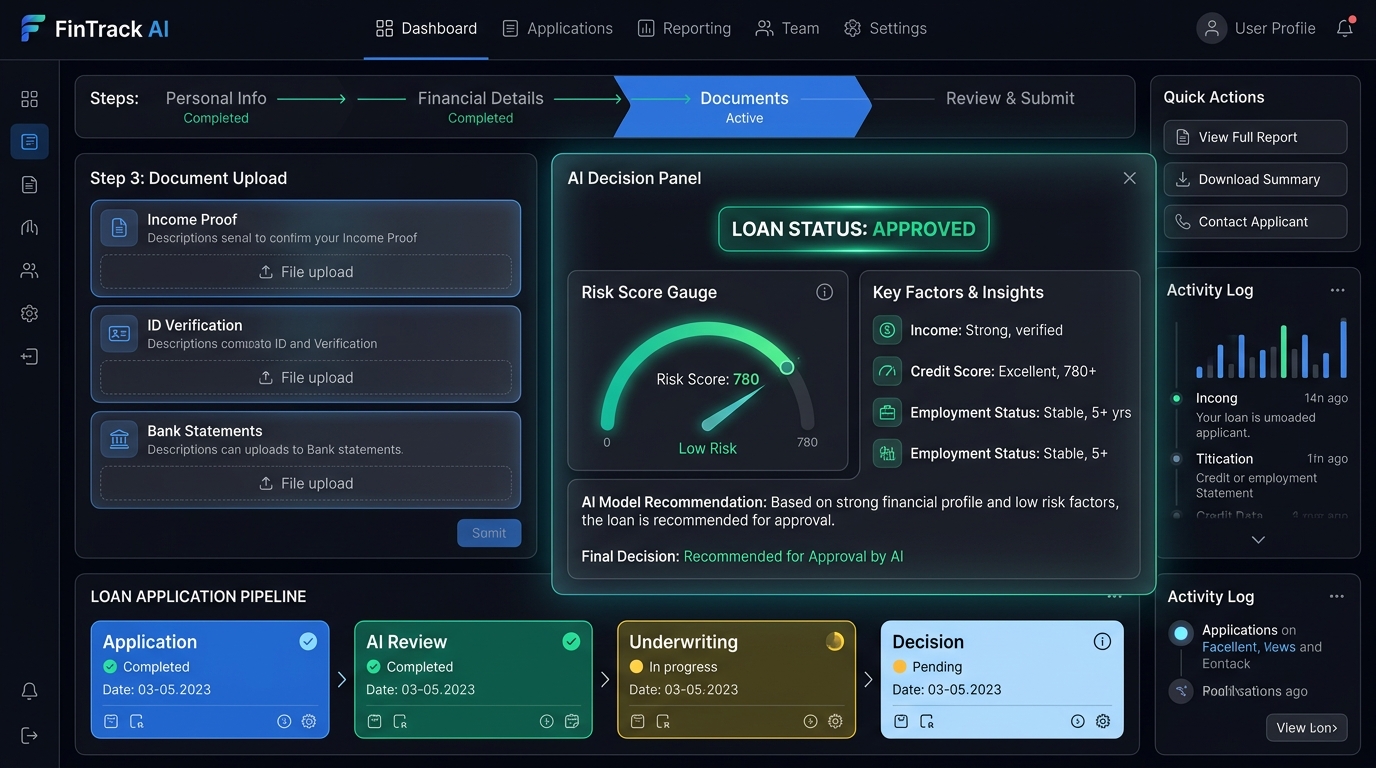Viewport: 1376px width, 768px height.
Task: Click the FinTrack AI logo
Action: coord(95,28)
